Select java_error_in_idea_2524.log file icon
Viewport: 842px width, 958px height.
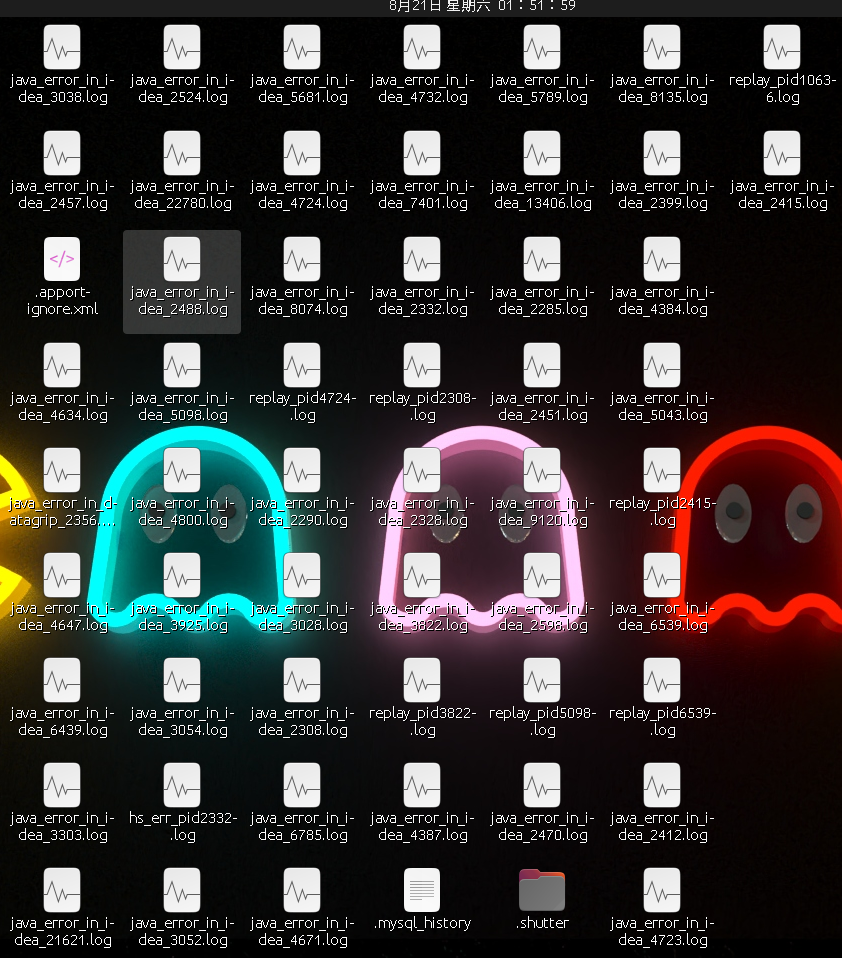pos(182,47)
